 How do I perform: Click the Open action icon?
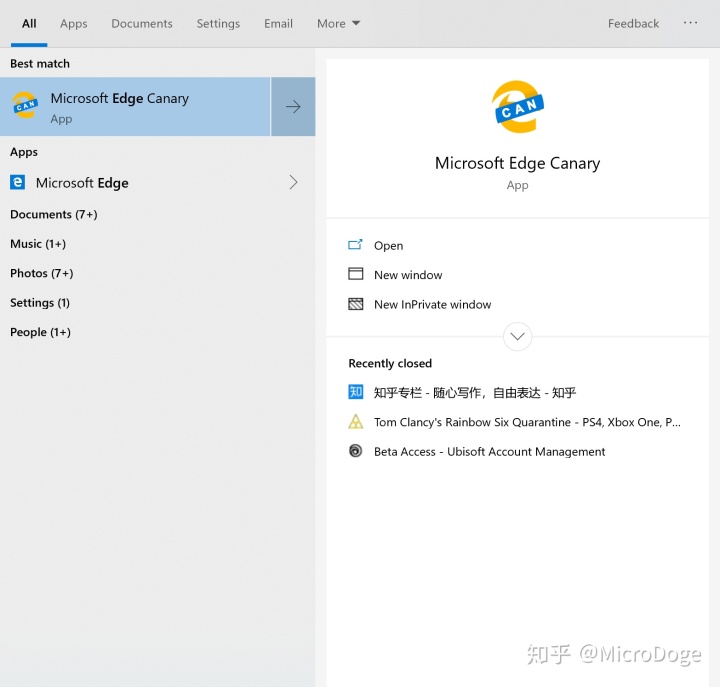355,245
